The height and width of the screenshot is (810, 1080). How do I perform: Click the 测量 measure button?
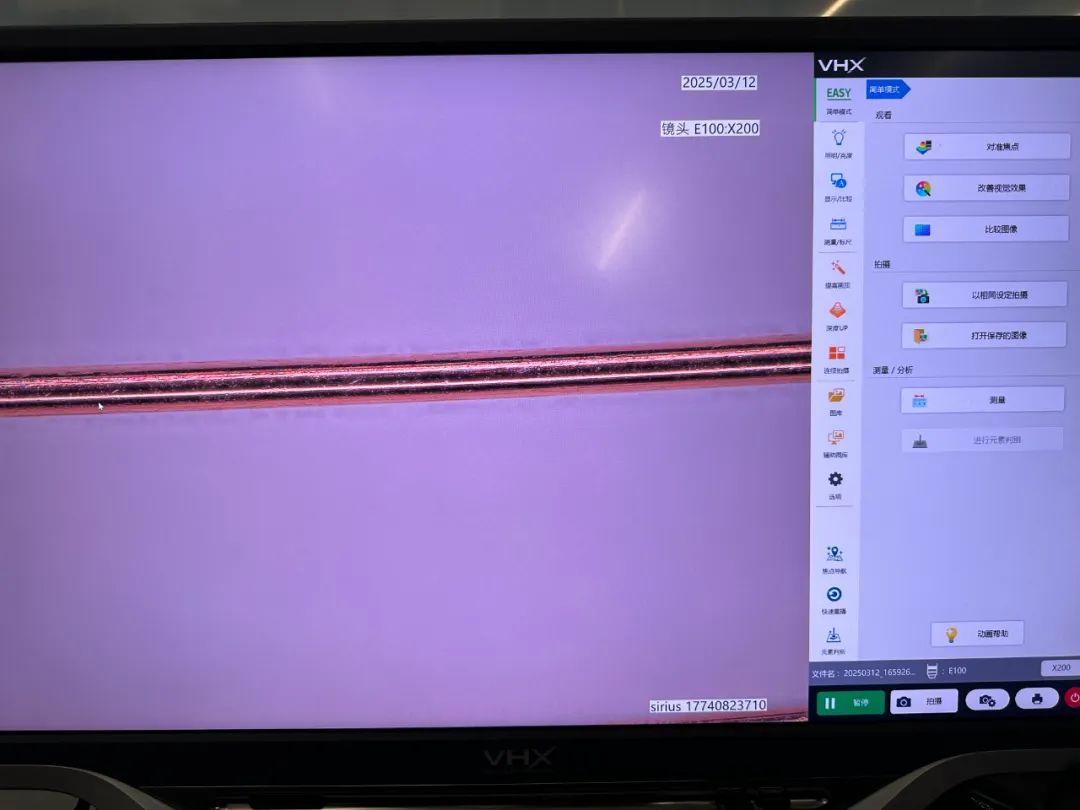coord(983,399)
